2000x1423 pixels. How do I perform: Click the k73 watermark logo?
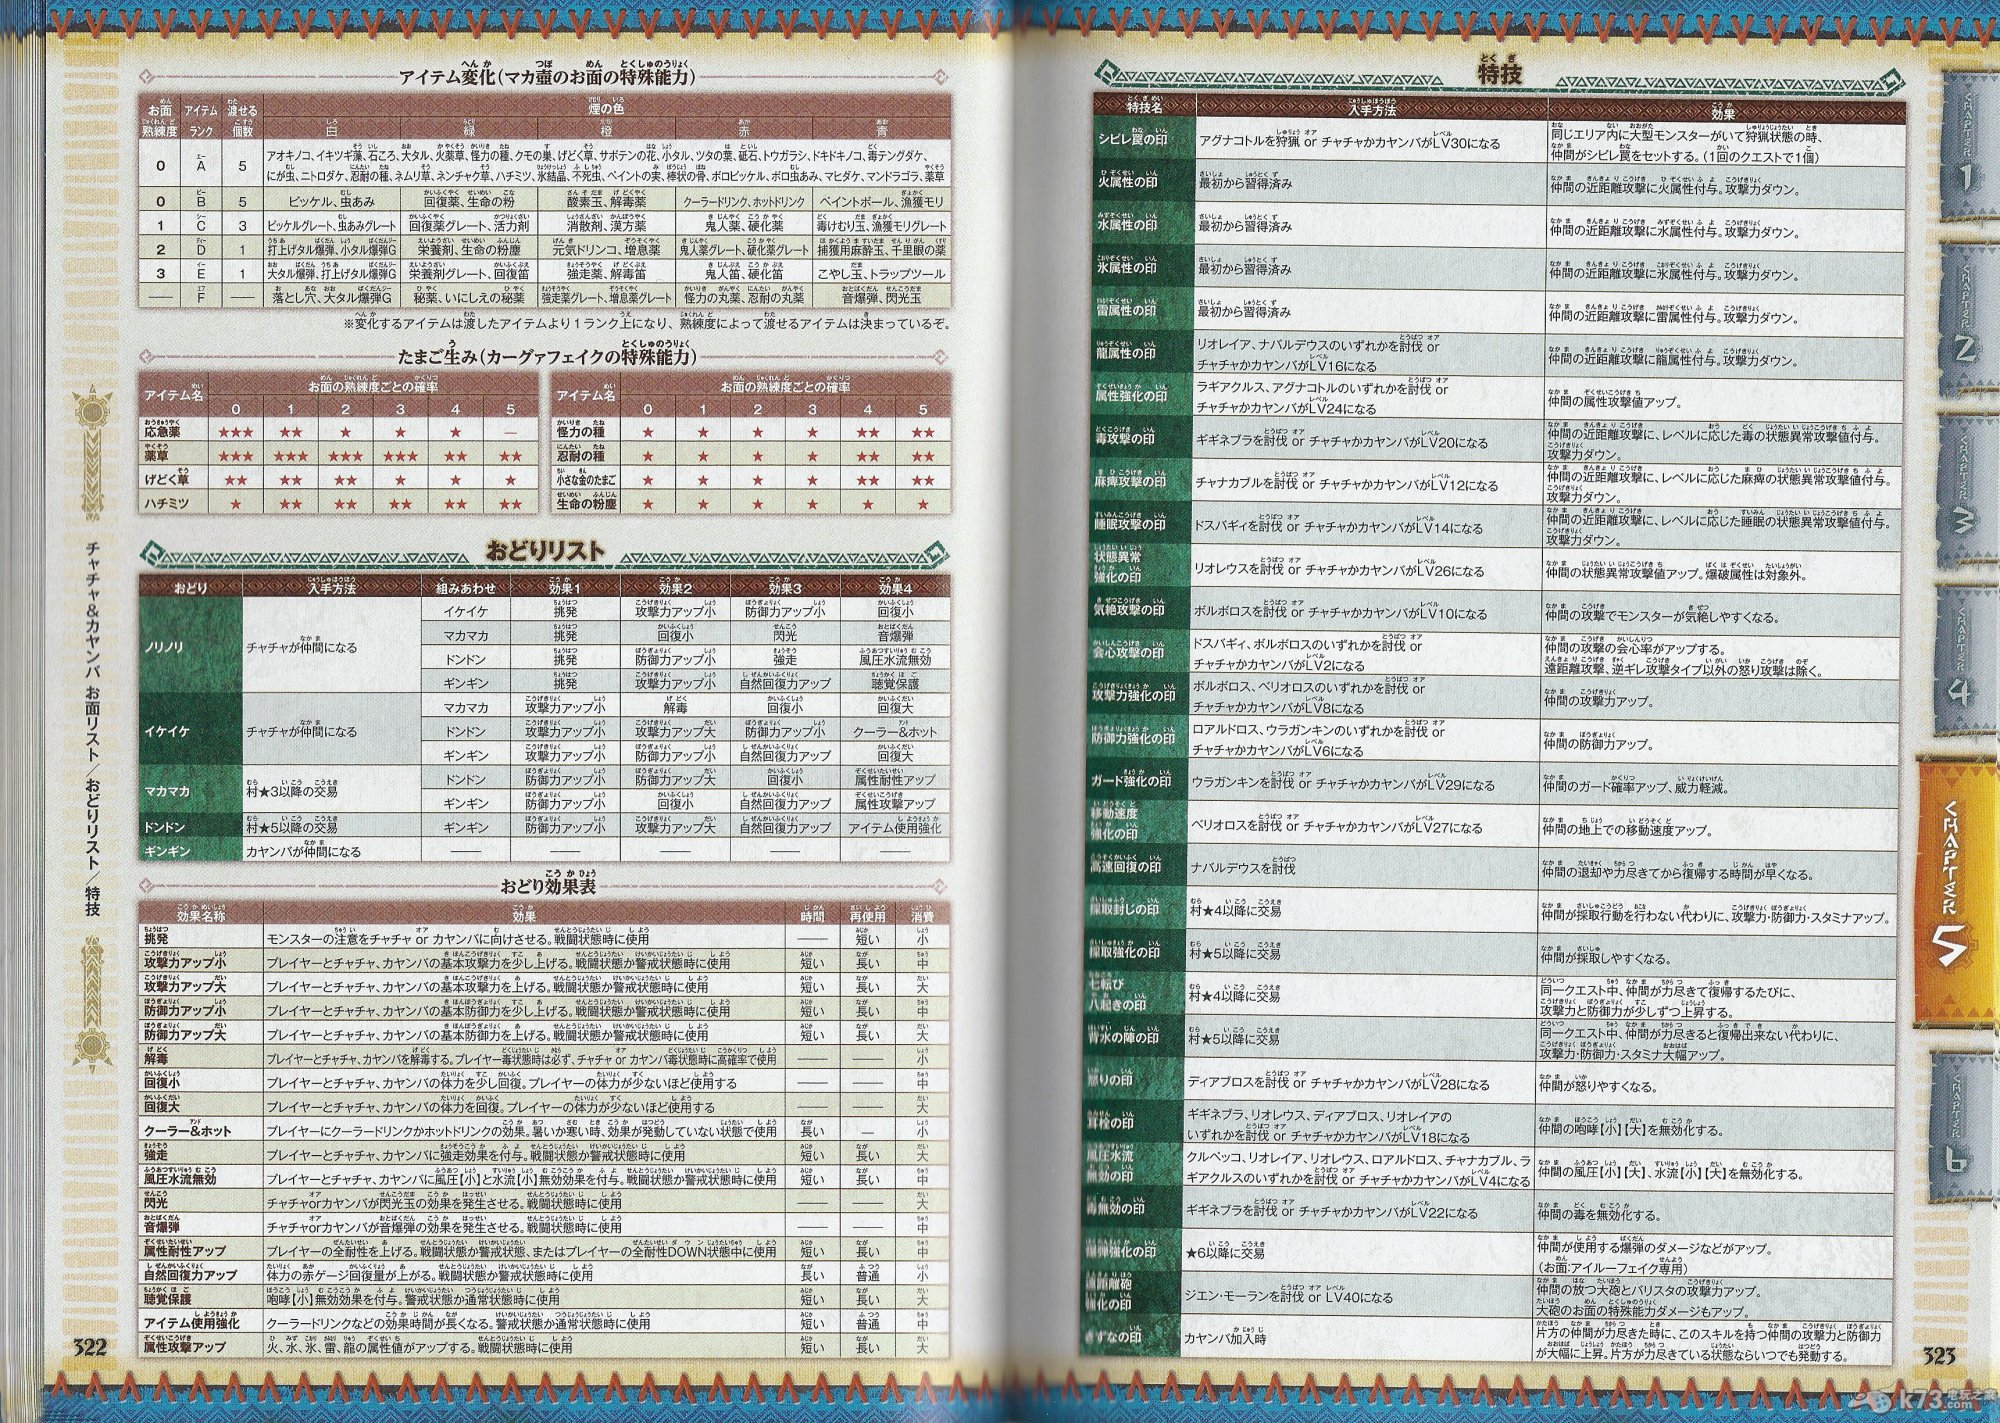point(1921,1401)
